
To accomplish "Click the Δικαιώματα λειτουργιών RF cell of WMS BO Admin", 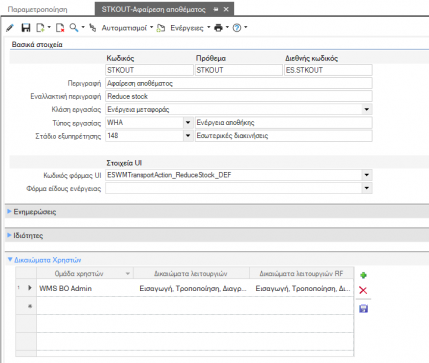I will [302, 288].
